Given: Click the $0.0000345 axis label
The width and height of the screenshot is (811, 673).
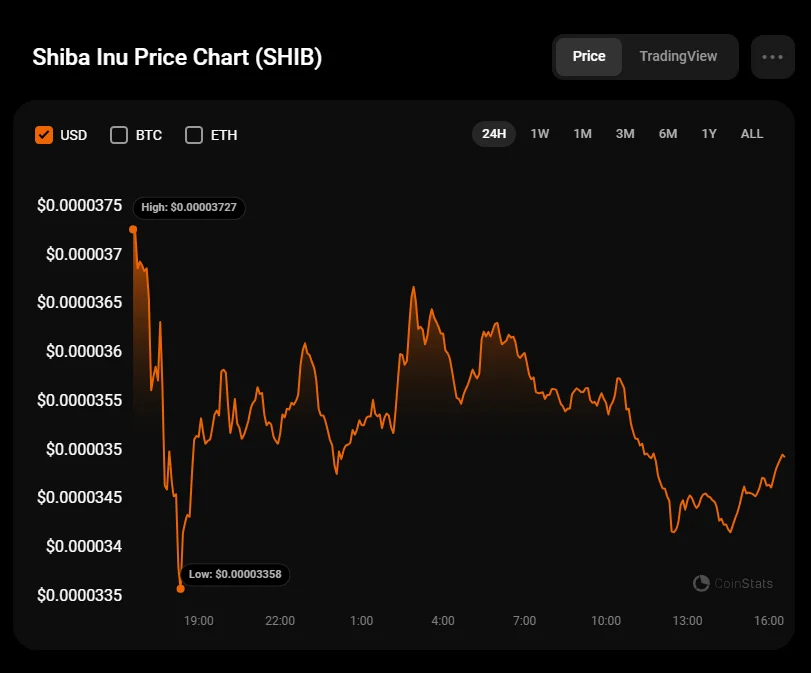Looking at the screenshot, I should [80, 497].
